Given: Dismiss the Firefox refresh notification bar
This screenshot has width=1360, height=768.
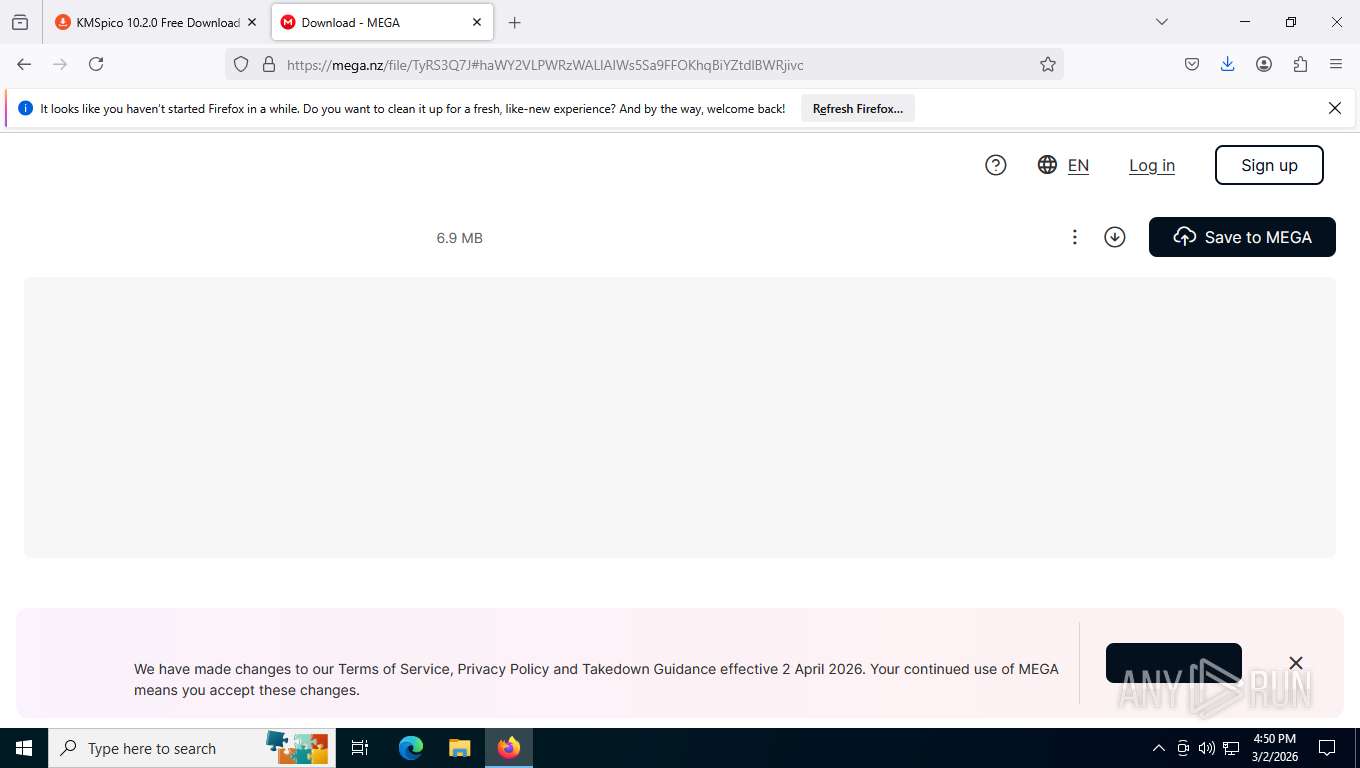Looking at the screenshot, I should [x=1335, y=108].
